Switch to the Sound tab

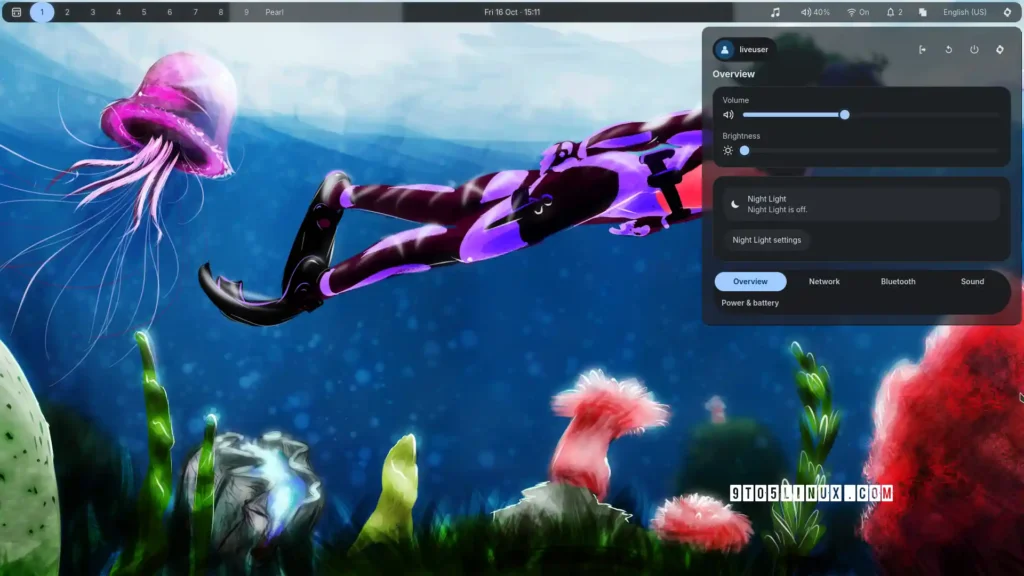pos(972,281)
